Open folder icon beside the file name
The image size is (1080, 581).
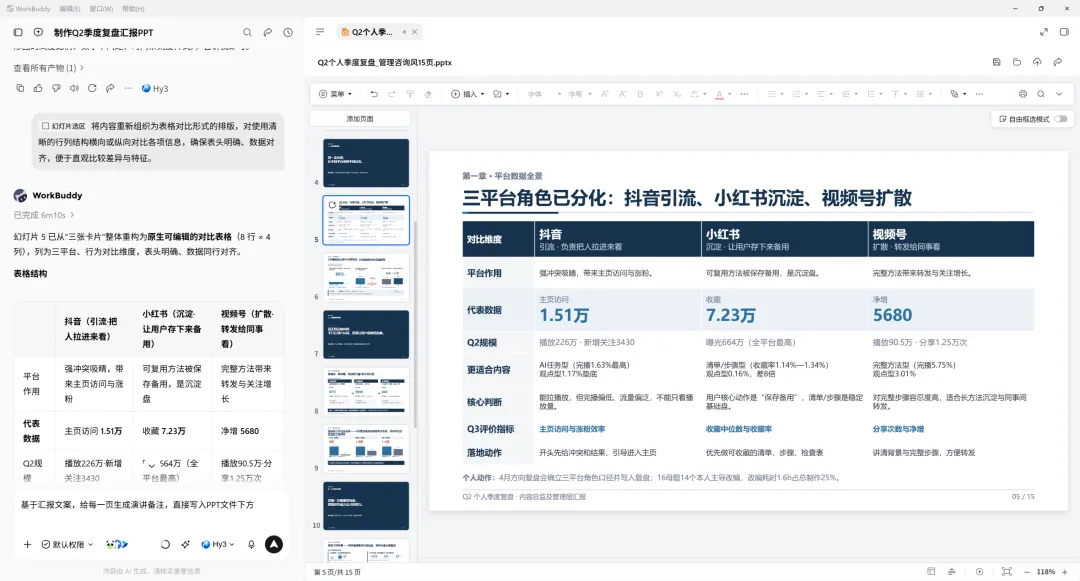[x=1017, y=62]
